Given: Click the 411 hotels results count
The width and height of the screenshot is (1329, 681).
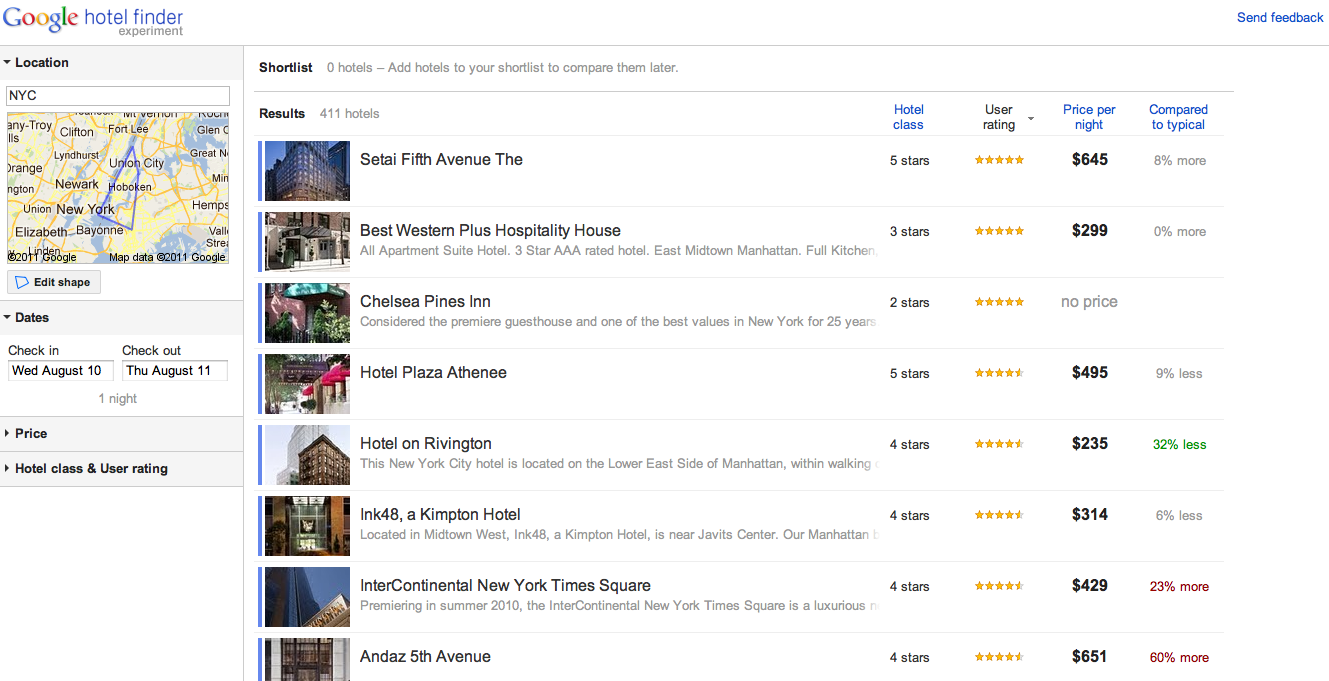Looking at the screenshot, I should 349,114.
